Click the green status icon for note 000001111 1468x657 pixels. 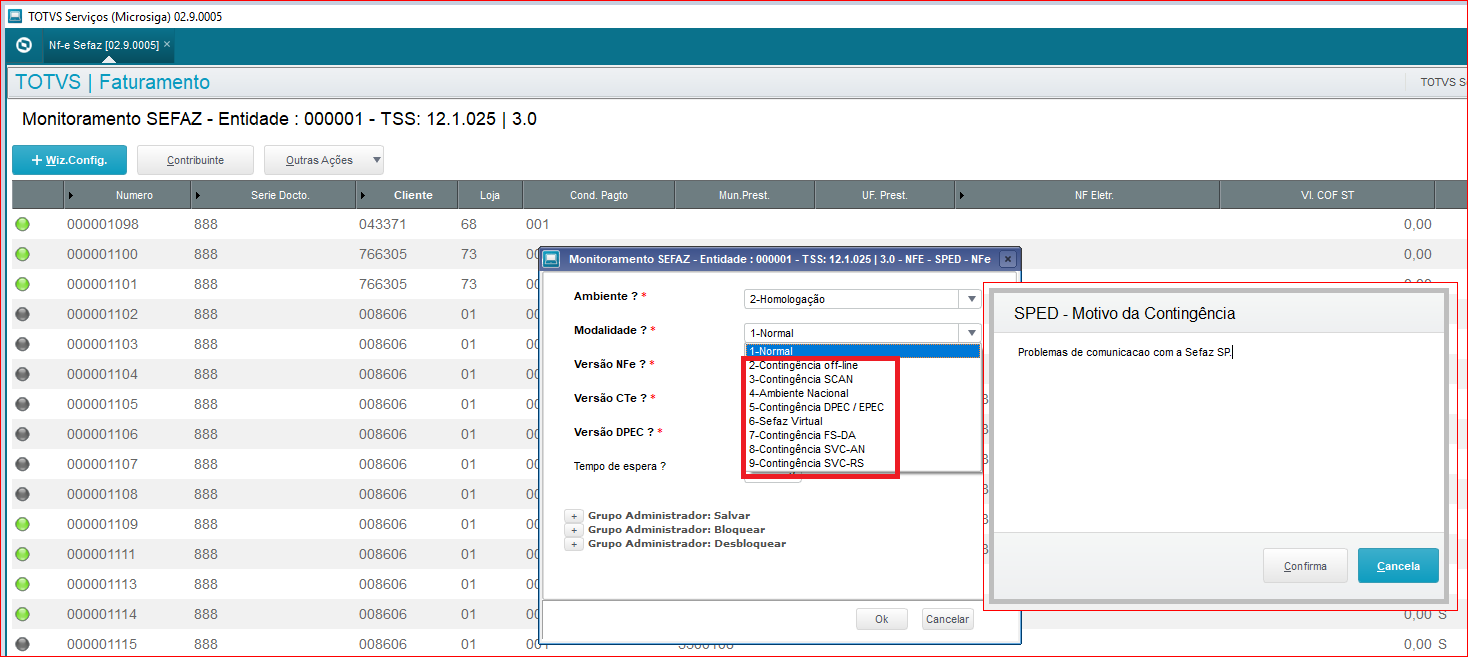pos(23,554)
